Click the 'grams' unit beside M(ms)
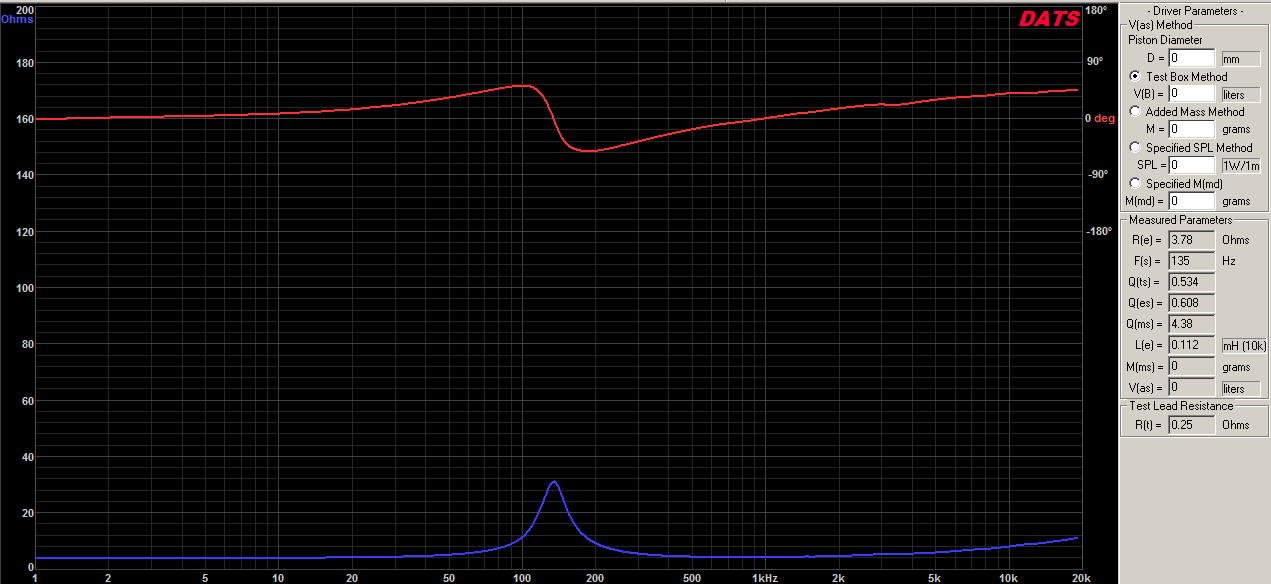 click(1236, 367)
